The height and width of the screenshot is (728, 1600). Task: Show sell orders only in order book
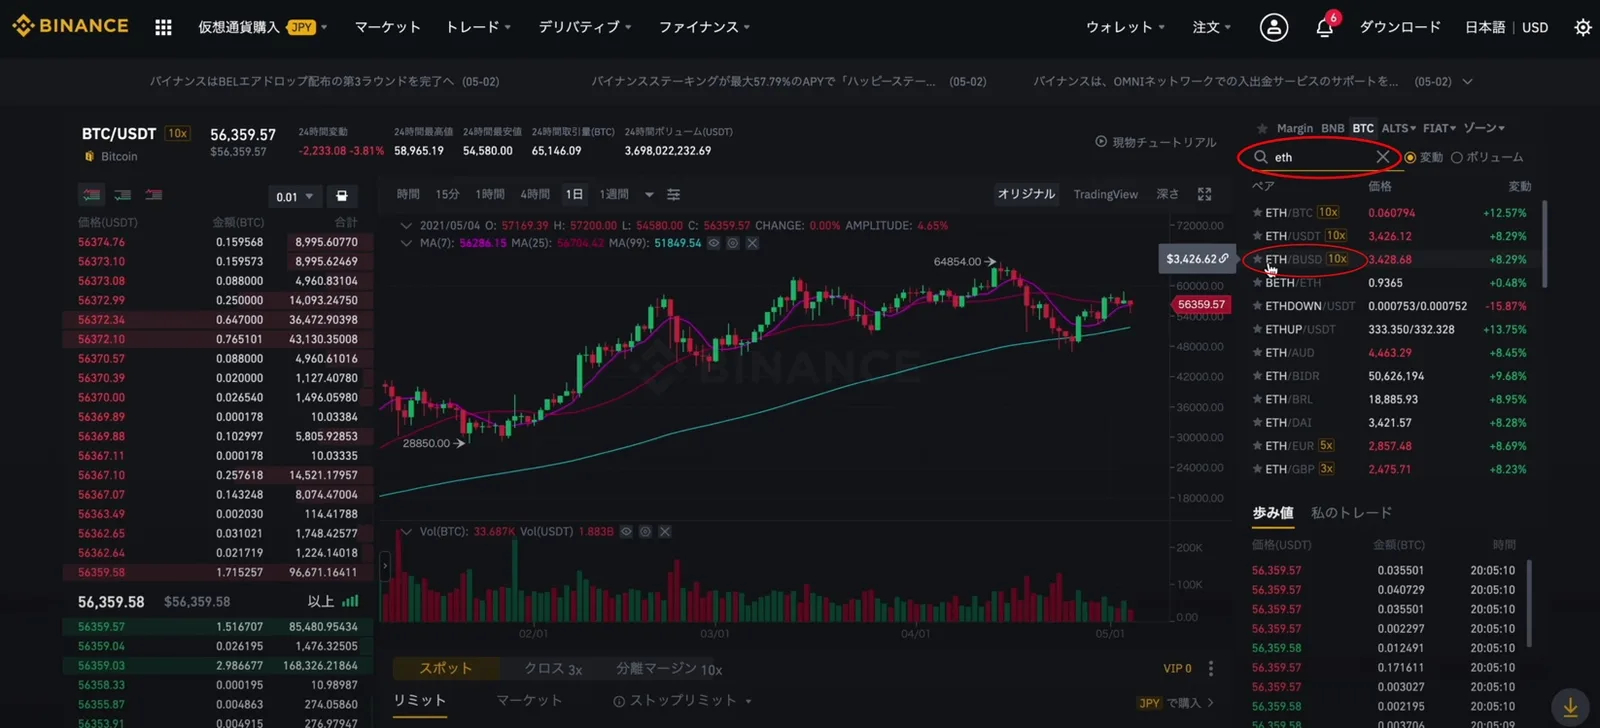pos(154,195)
